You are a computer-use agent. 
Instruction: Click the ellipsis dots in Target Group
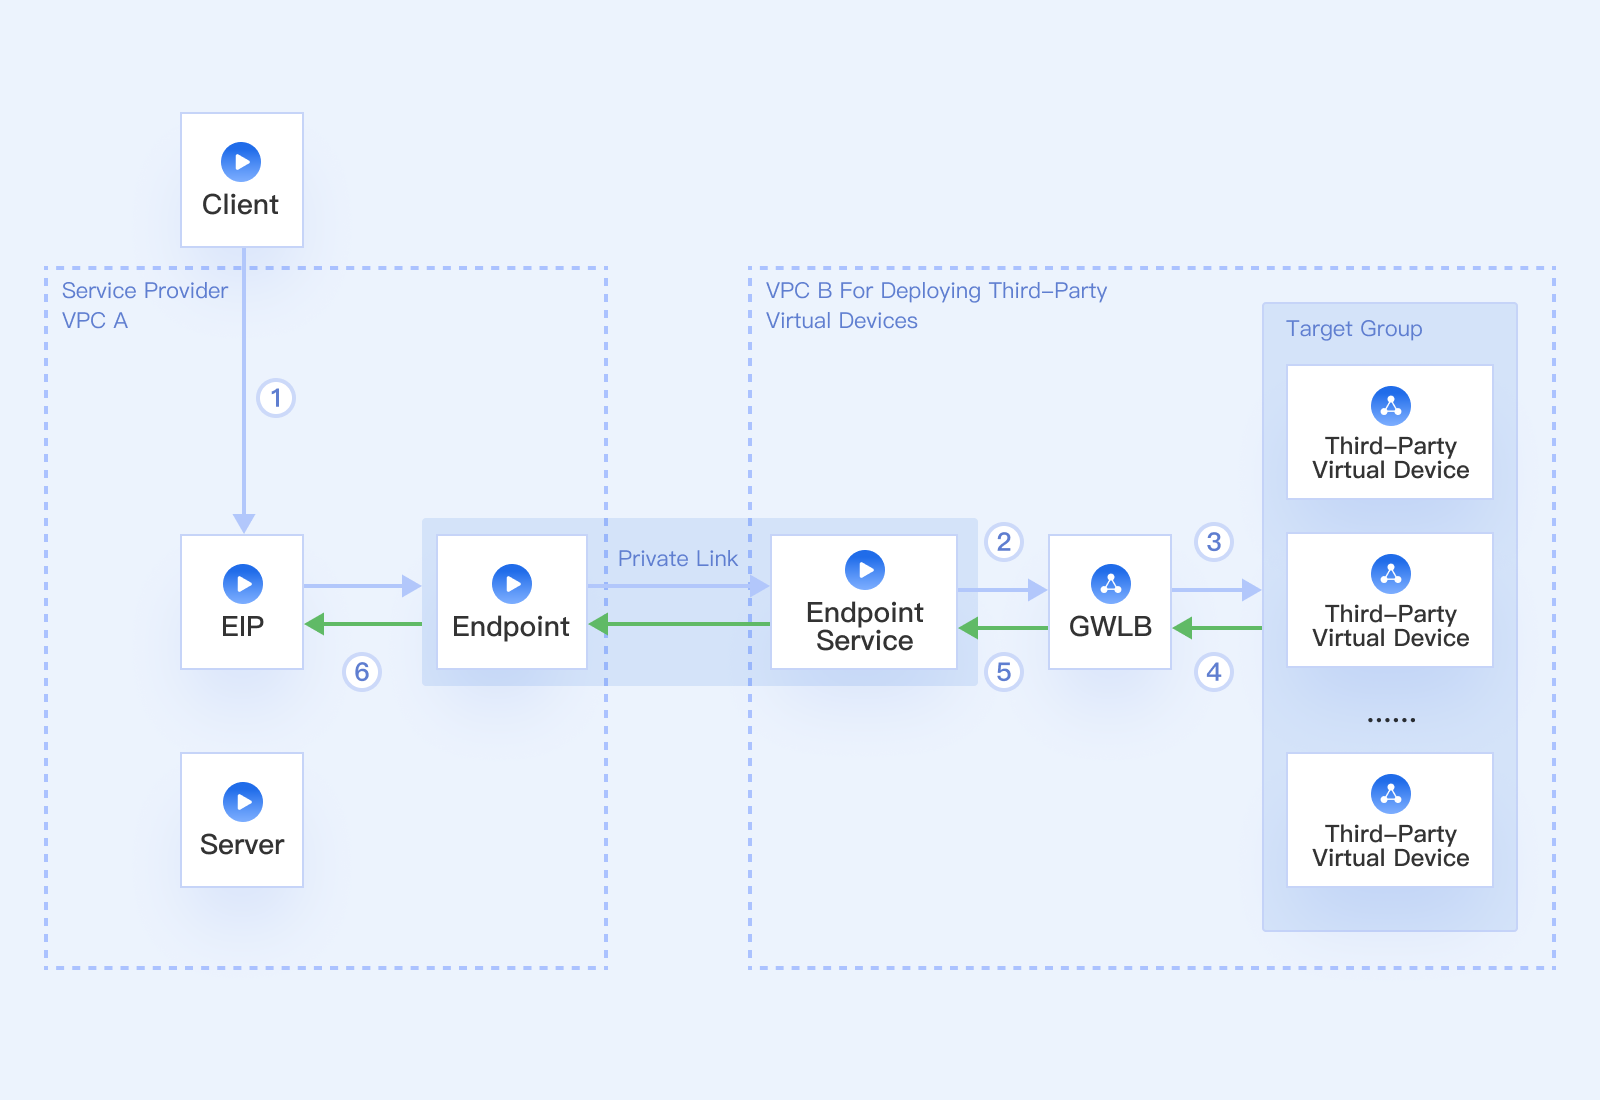pyautogui.click(x=1391, y=720)
